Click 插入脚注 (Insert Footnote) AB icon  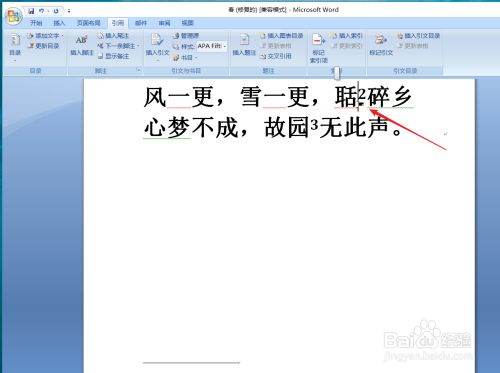pos(82,45)
